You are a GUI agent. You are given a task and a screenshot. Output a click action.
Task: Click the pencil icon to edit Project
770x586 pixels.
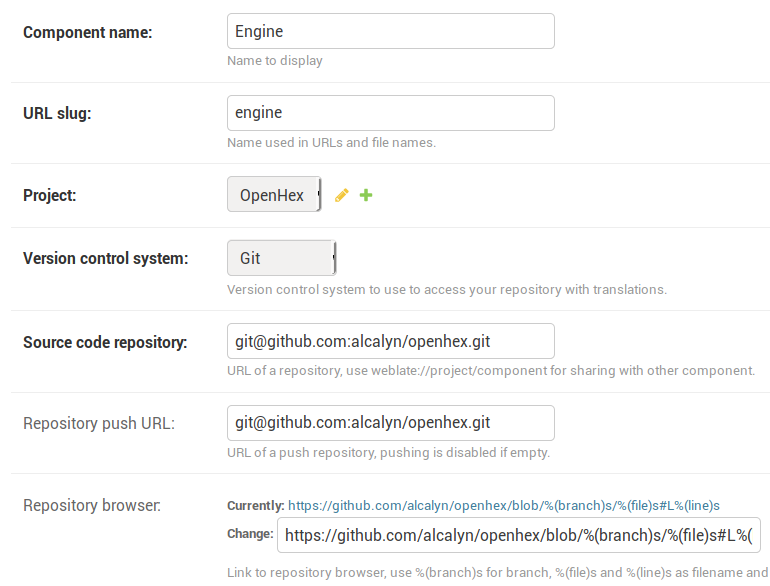pyautogui.click(x=342, y=195)
